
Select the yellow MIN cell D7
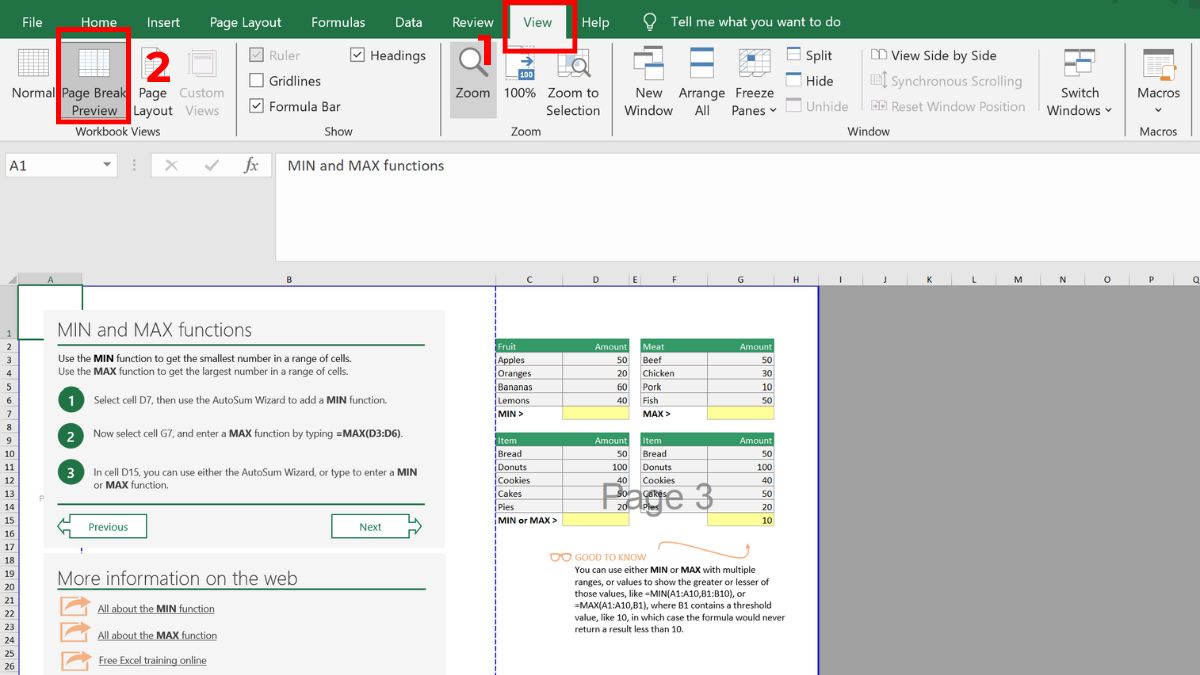[x=596, y=413]
